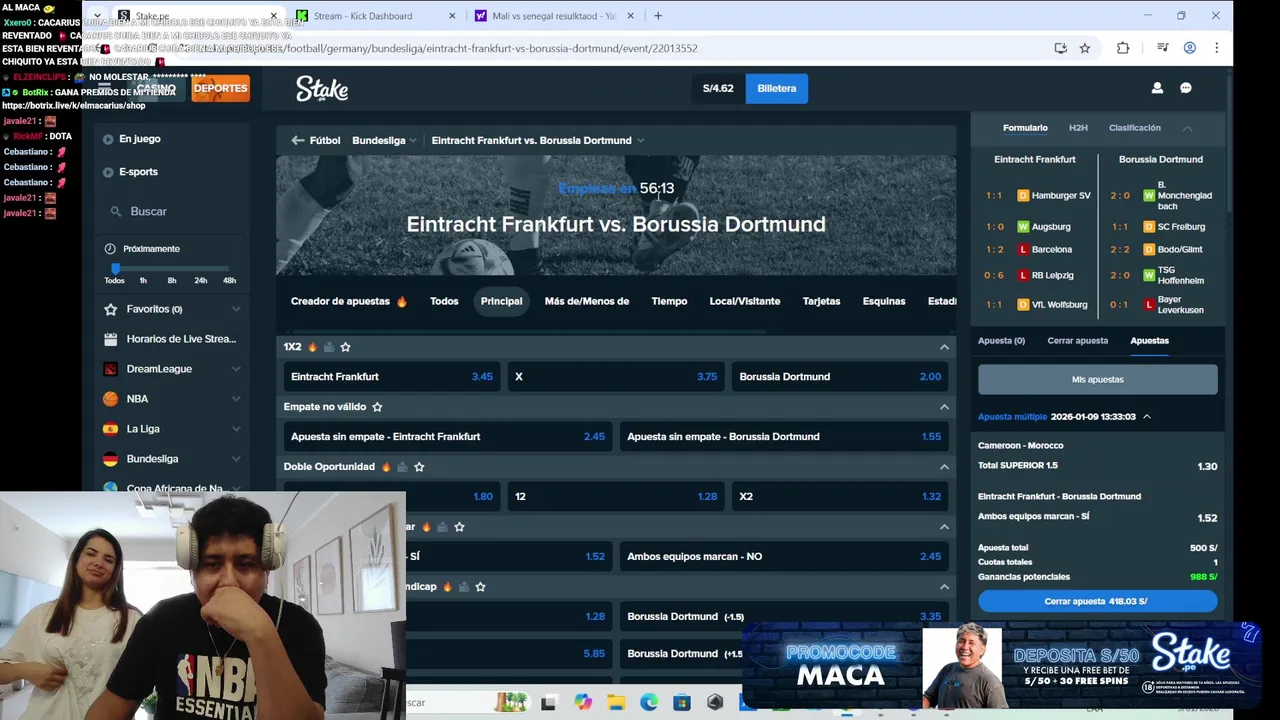
Task: Select the draw X at odds 3.75
Action: click(615, 376)
